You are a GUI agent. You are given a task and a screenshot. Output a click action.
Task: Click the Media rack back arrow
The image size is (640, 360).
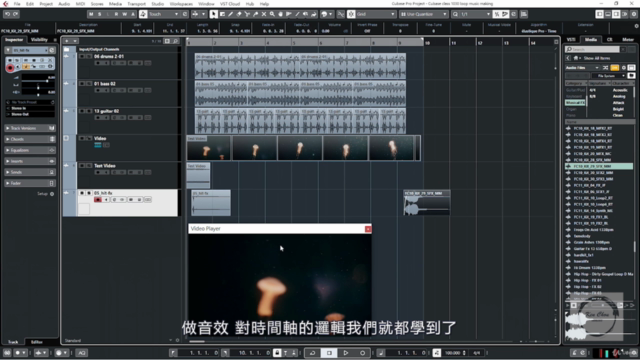[x=568, y=58]
